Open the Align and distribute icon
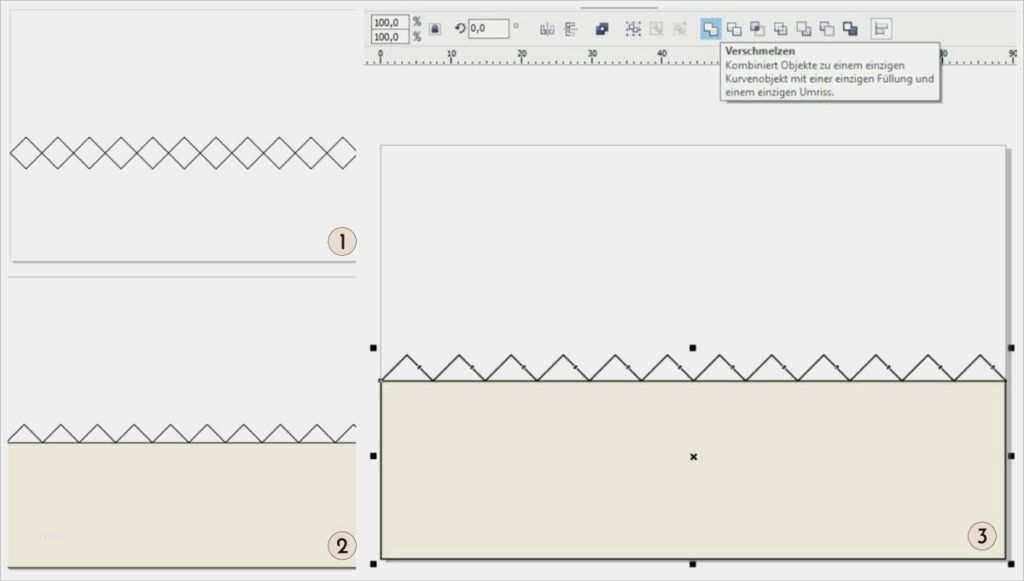Image resolution: width=1024 pixels, height=581 pixels. click(881, 29)
